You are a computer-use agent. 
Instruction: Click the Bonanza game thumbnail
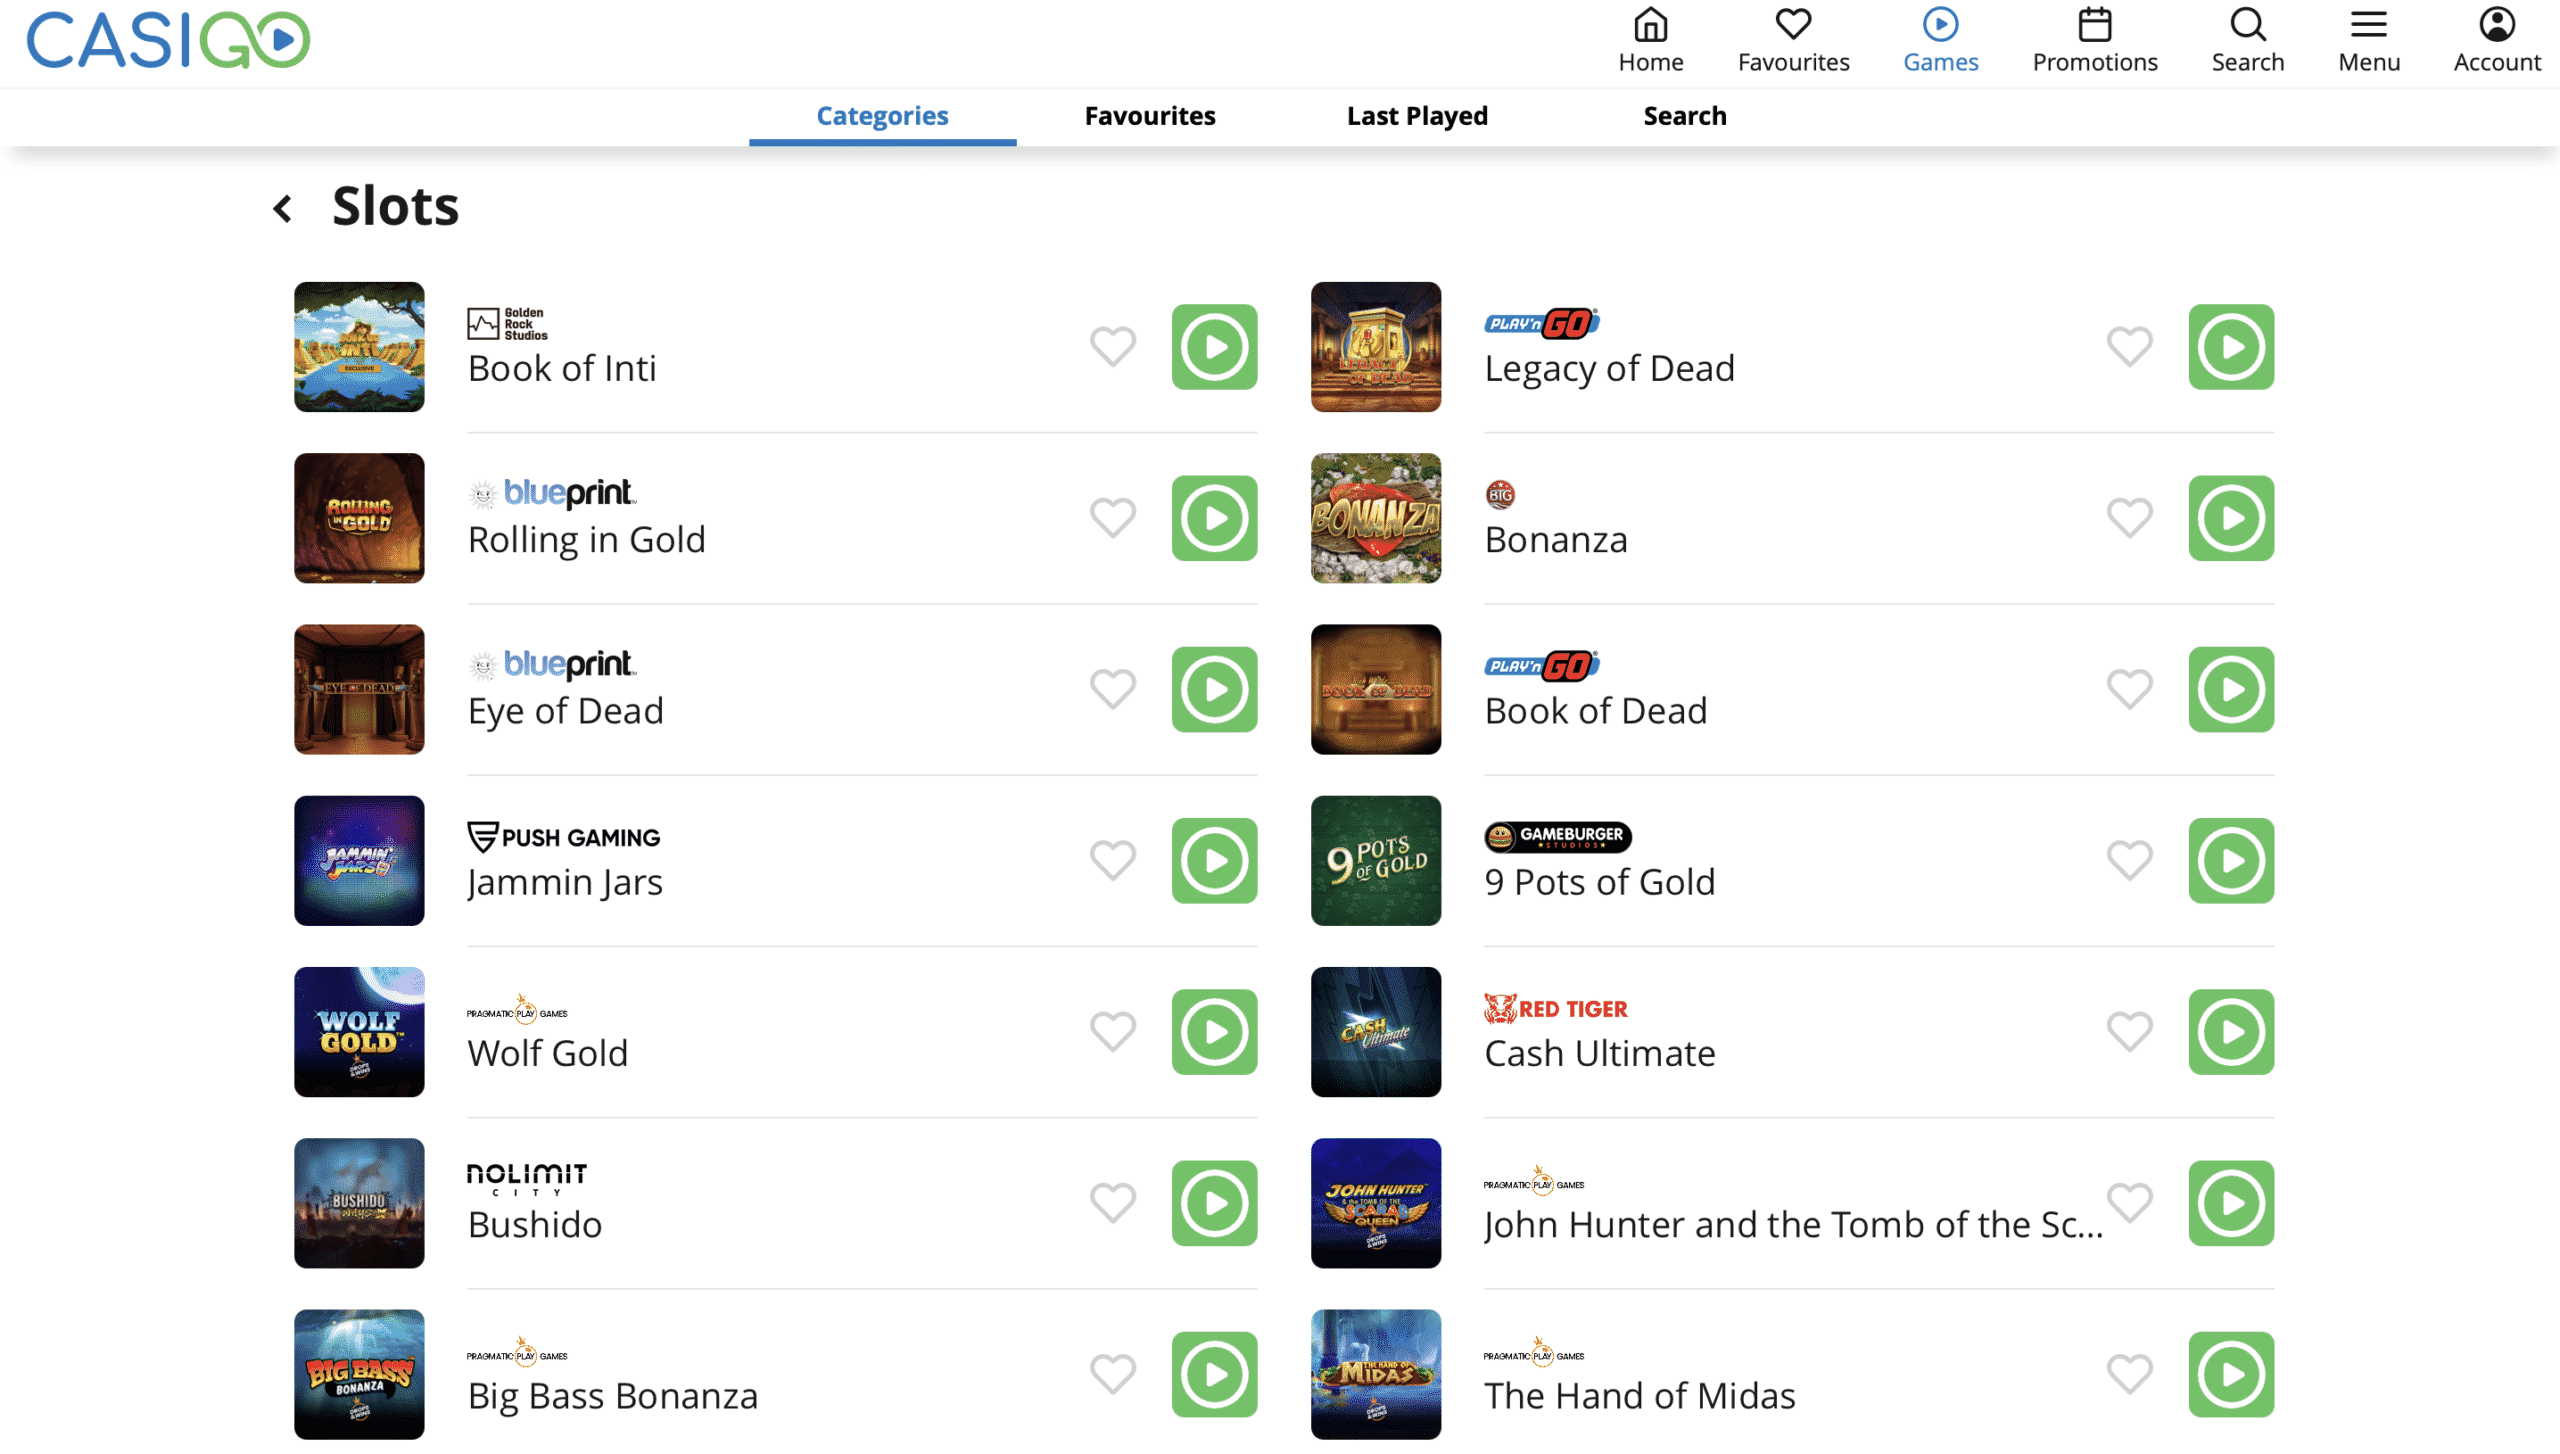tap(1375, 518)
